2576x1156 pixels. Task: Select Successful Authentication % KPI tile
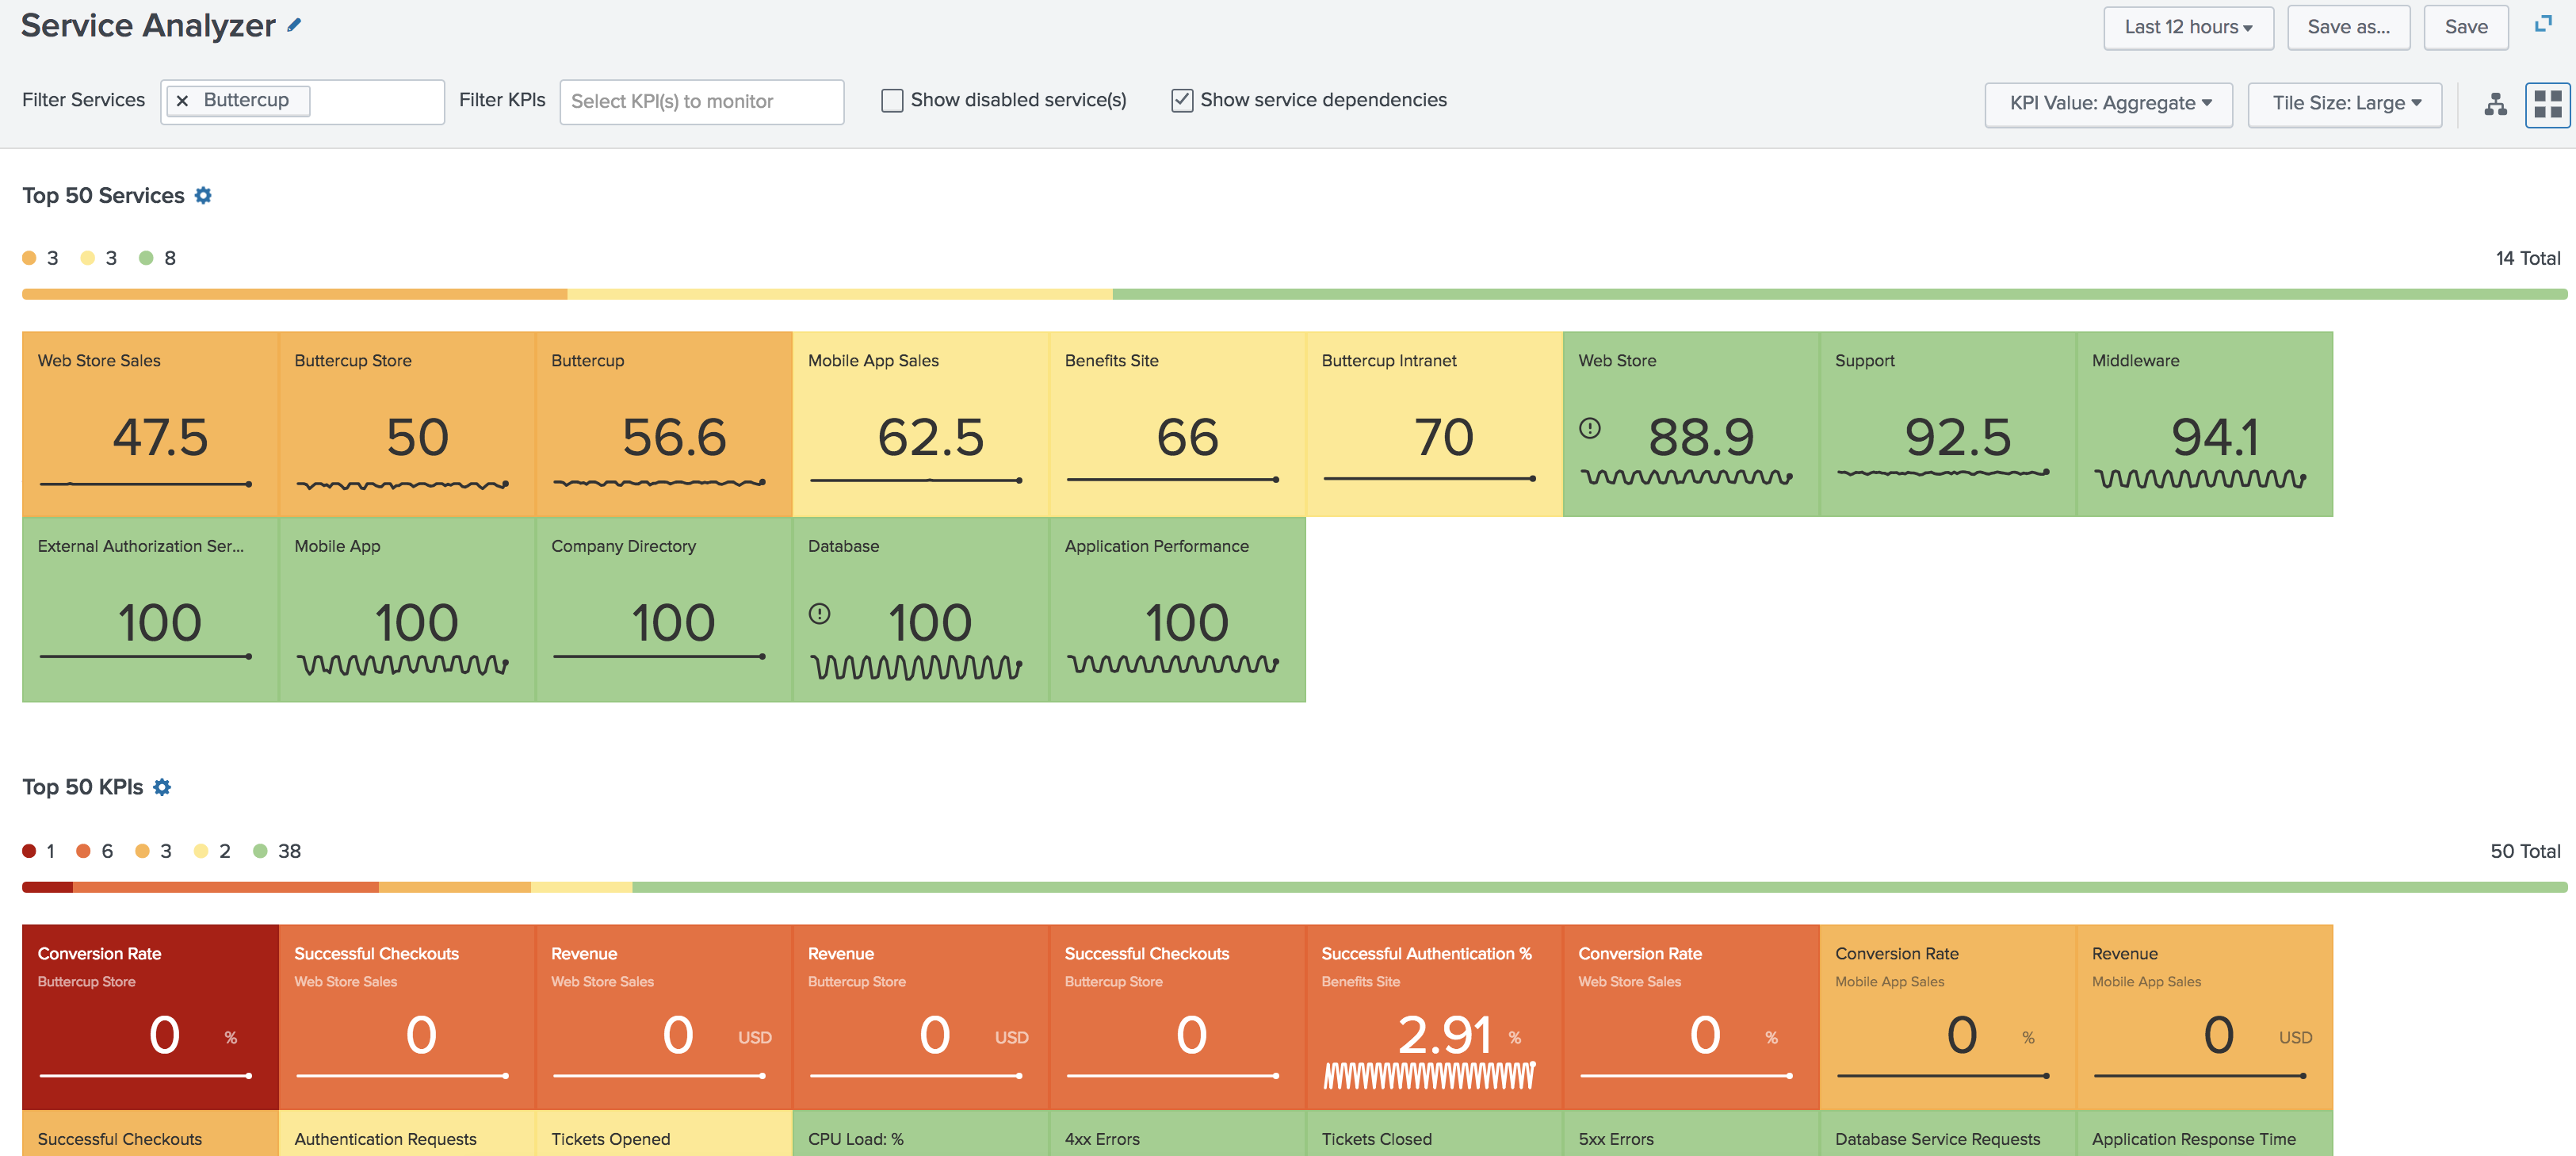[1434, 1017]
